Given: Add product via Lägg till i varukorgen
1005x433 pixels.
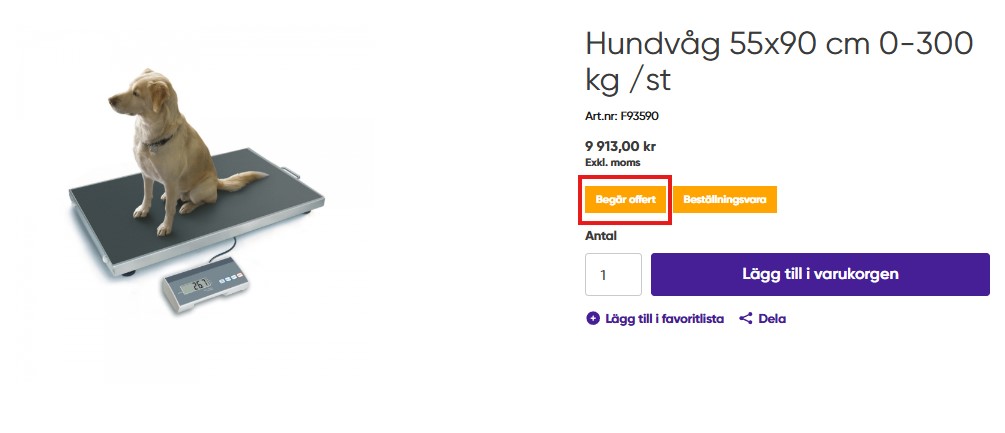Looking at the screenshot, I should (x=820, y=274).
